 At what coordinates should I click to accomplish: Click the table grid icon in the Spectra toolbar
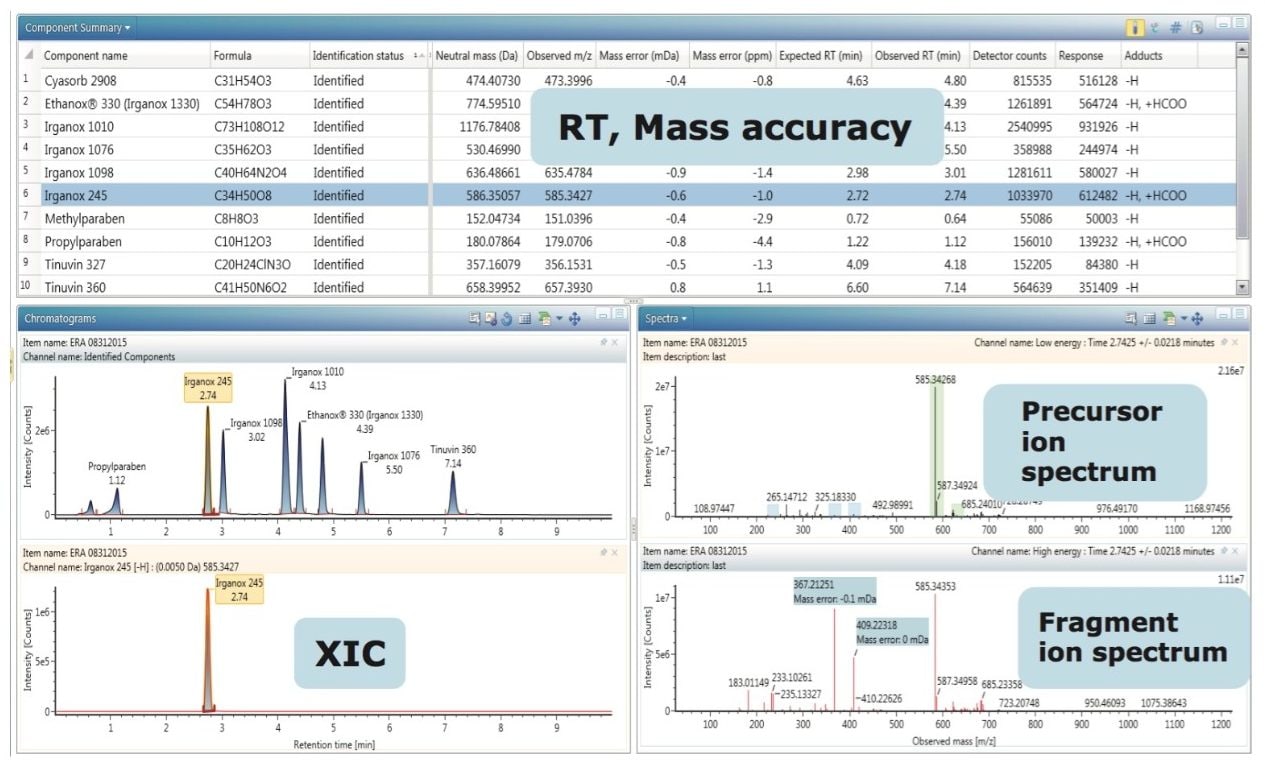click(x=1149, y=318)
